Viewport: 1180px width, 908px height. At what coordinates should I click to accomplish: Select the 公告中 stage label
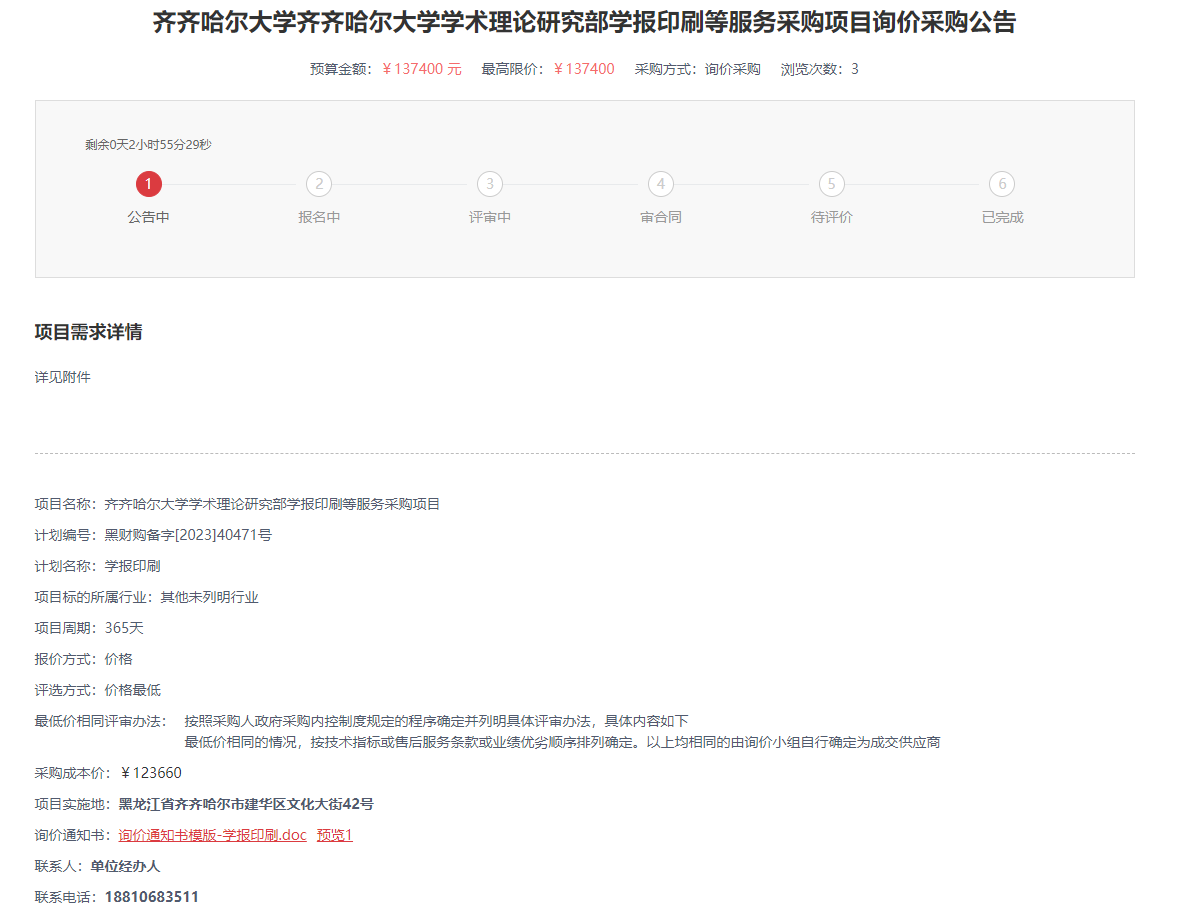click(x=148, y=217)
